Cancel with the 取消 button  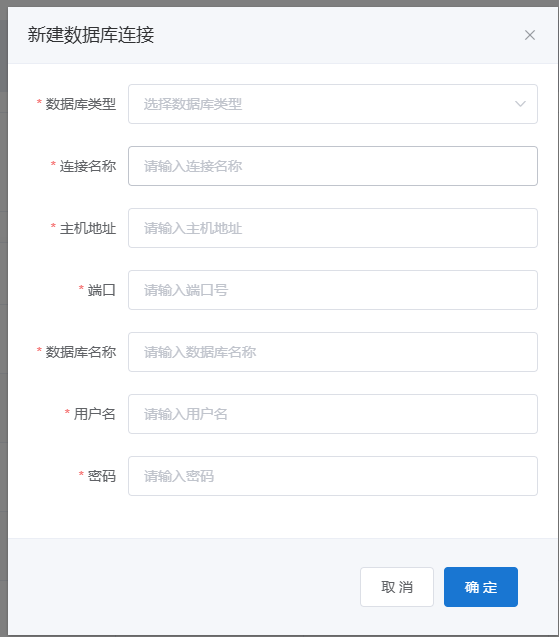point(397,587)
